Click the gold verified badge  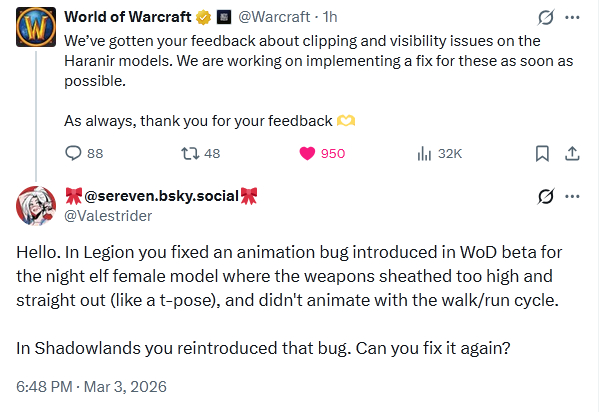pos(201,17)
